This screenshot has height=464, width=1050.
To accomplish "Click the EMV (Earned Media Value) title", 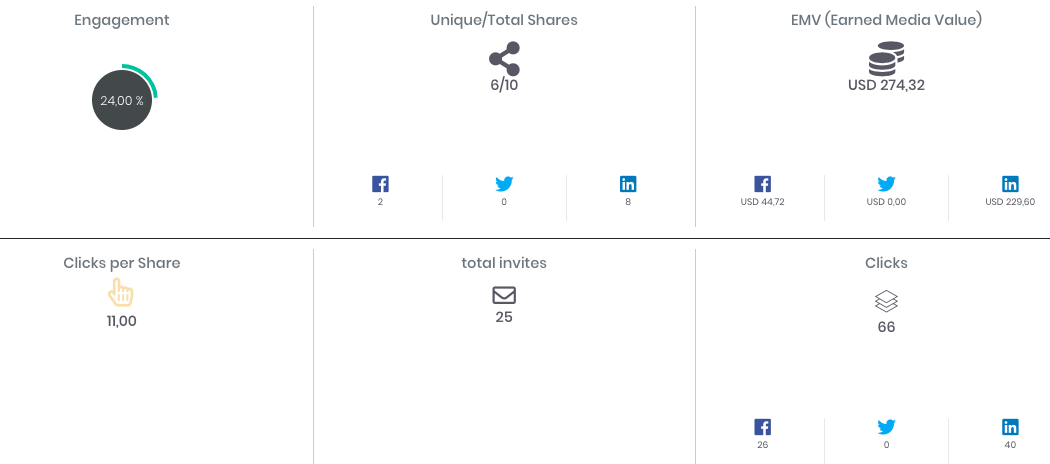I will pyautogui.click(x=886, y=20).
